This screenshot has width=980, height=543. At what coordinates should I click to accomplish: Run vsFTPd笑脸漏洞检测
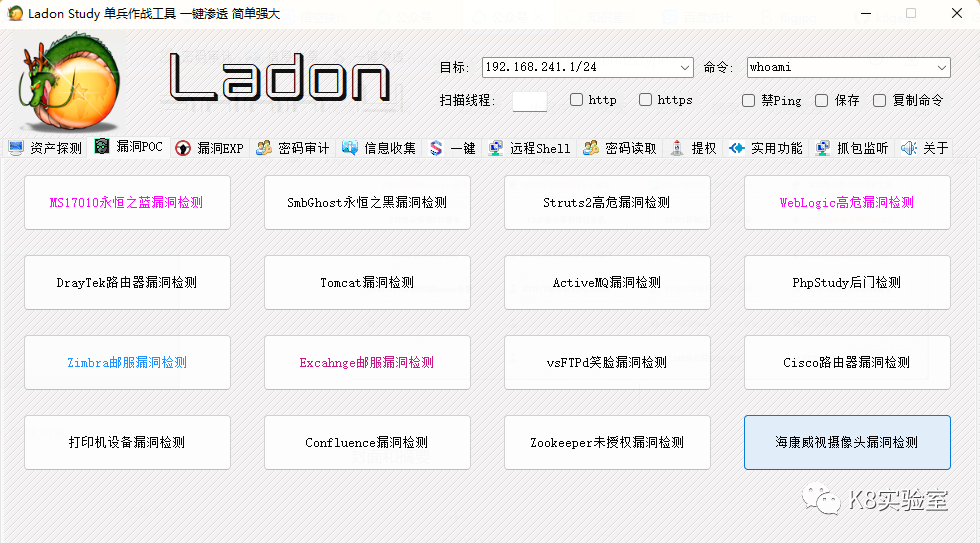pyautogui.click(x=608, y=362)
